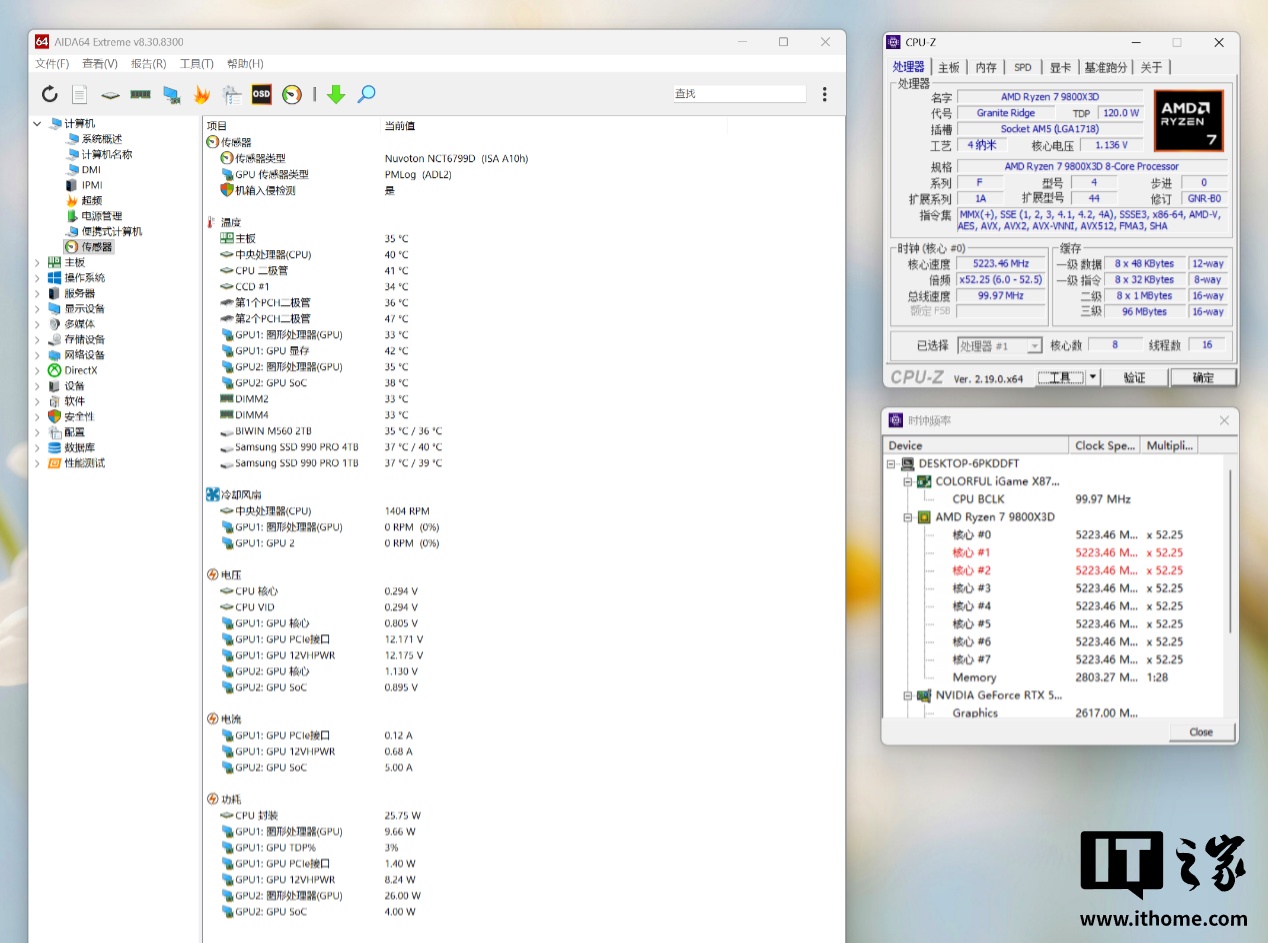Click the 性能测试 tree item

coord(85,463)
